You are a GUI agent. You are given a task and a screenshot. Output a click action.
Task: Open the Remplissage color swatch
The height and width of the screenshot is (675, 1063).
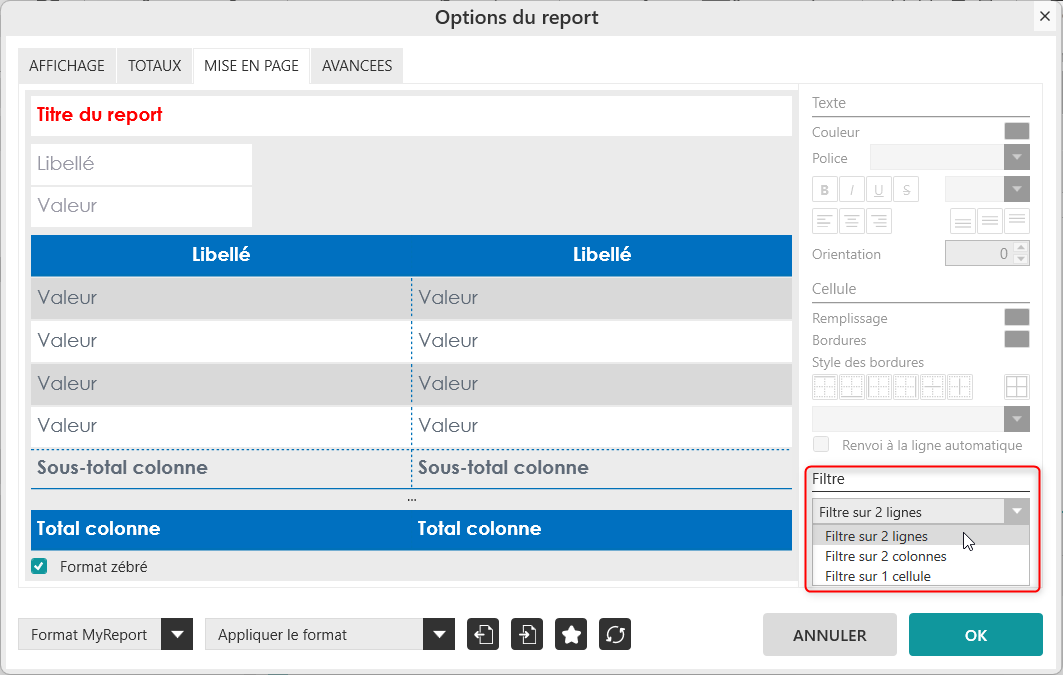[1017, 318]
